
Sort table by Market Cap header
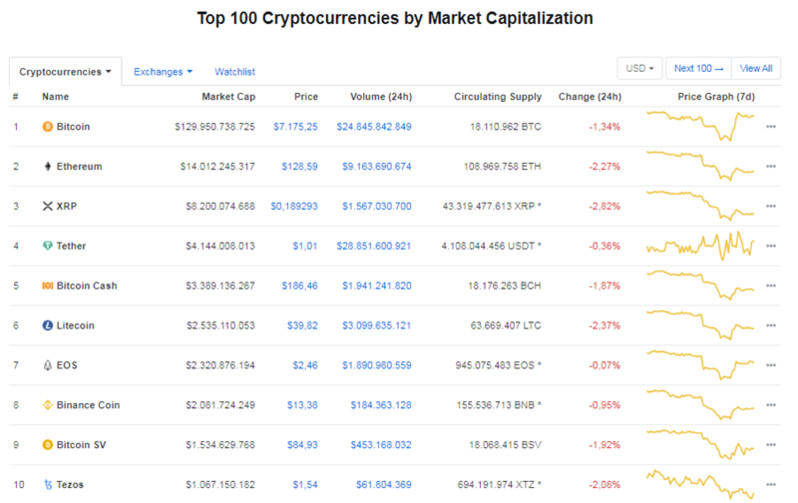pos(233,97)
